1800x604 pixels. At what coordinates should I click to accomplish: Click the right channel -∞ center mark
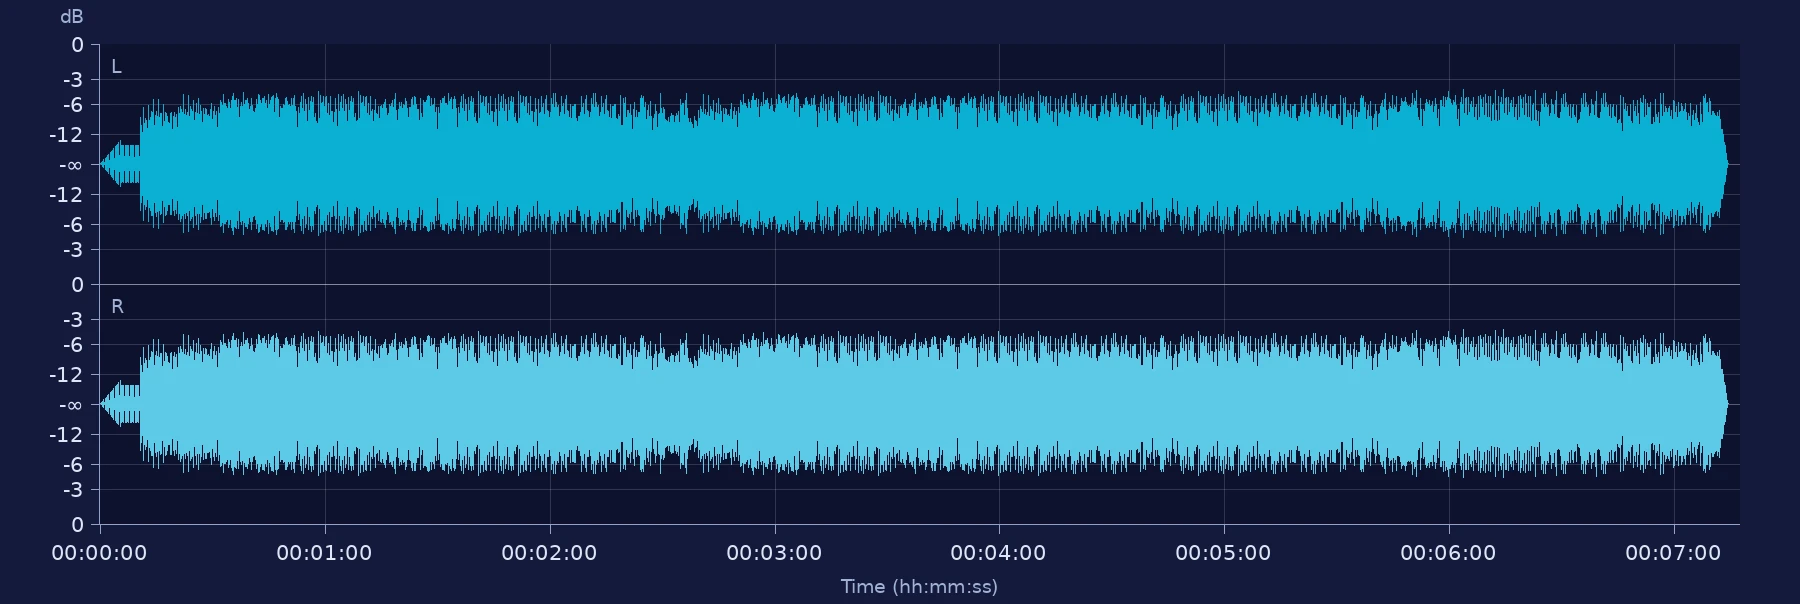[x=70, y=405]
